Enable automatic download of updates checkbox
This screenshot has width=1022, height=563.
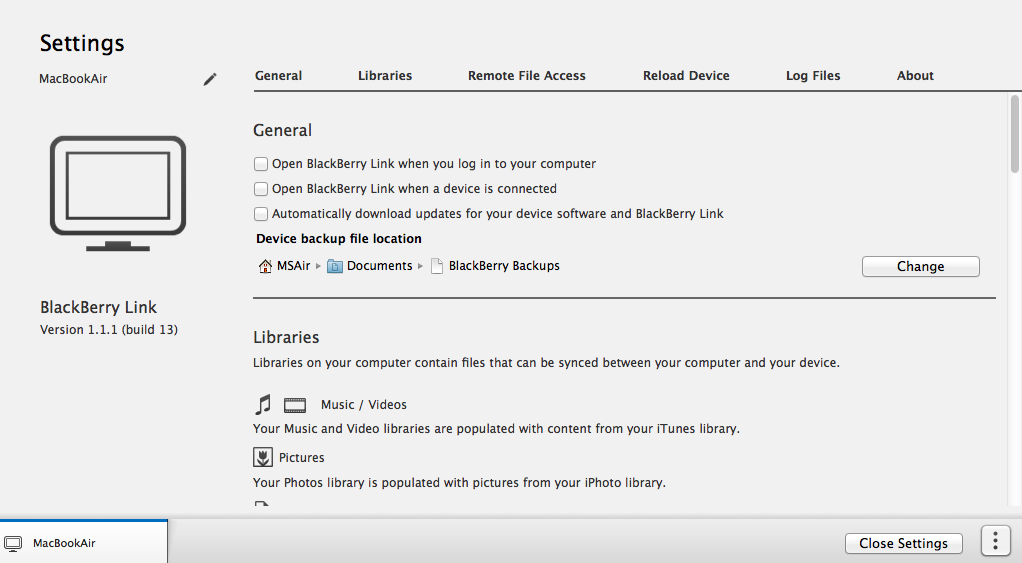pos(261,214)
